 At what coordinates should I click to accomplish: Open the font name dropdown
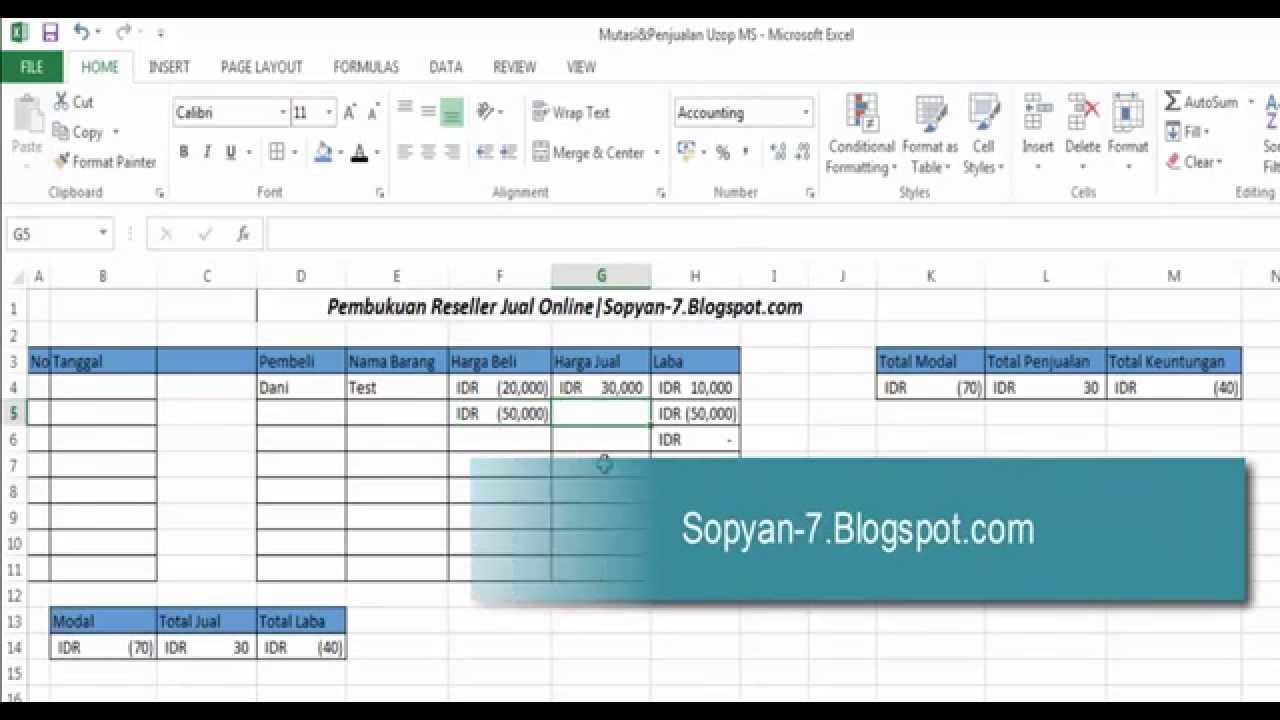pyautogui.click(x=283, y=113)
